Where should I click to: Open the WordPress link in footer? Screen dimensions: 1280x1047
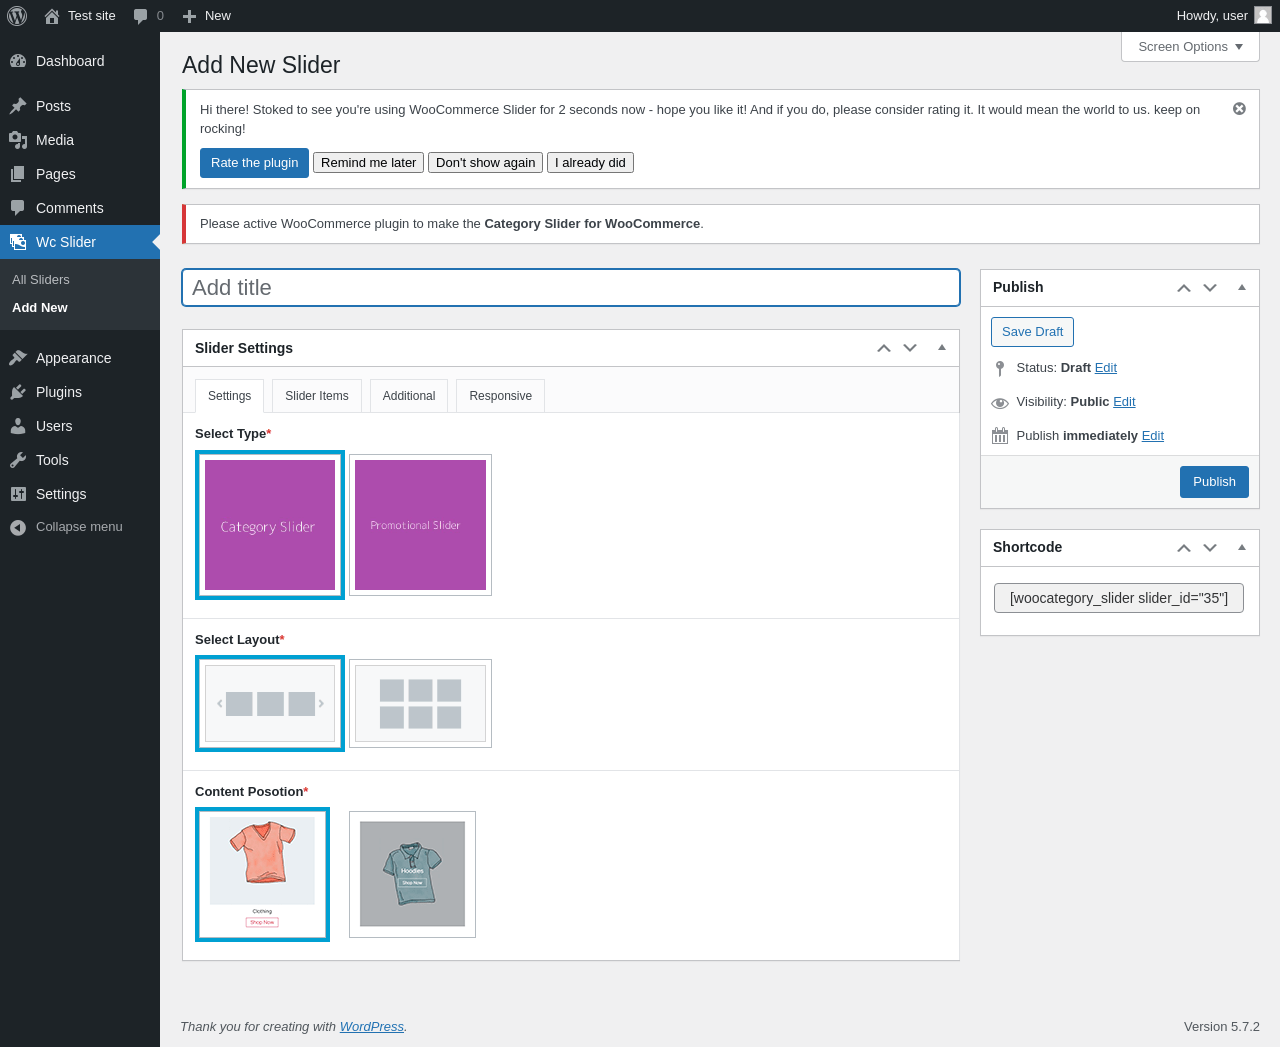(x=372, y=1027)
